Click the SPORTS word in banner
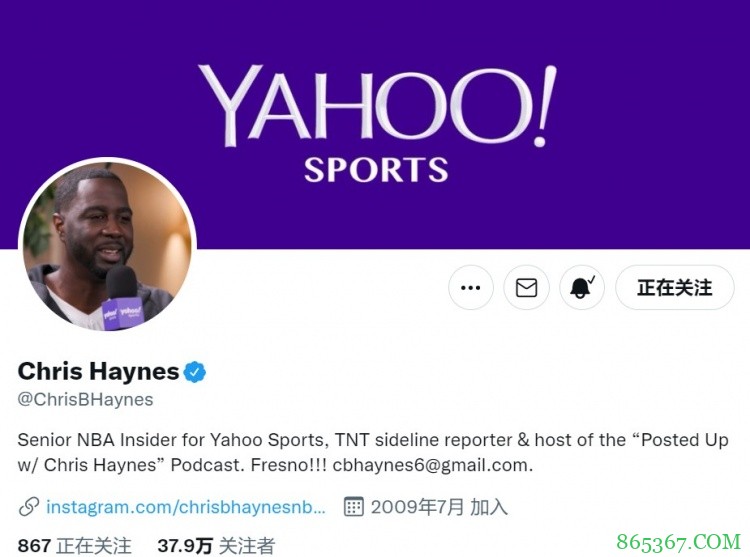This screenshot has width=750, height=557. point(376,170)
